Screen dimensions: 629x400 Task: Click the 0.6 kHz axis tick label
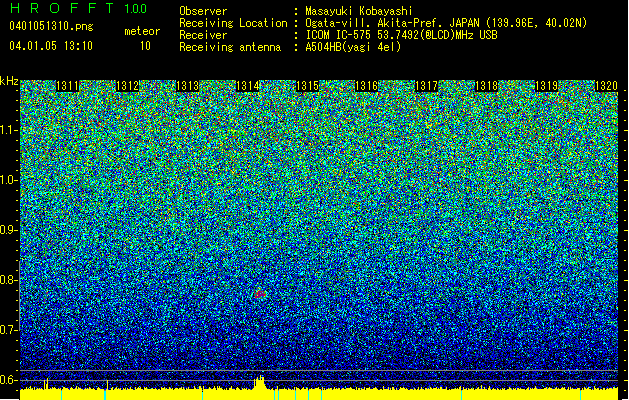8,380
